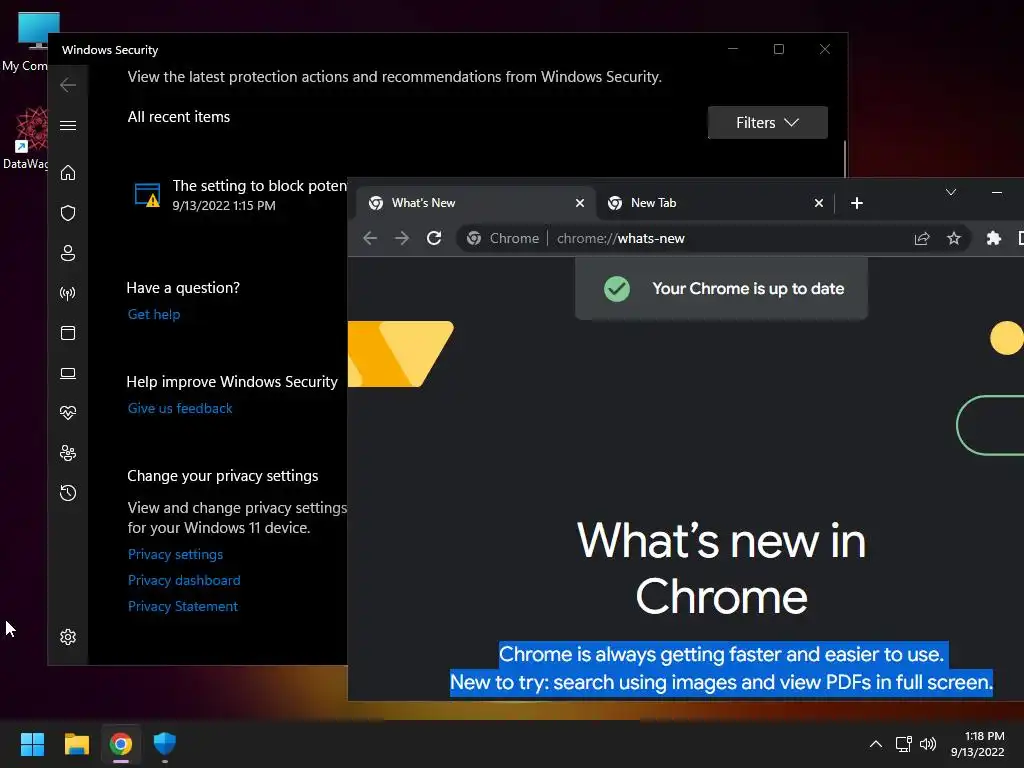Click 'What's new in Chrome' heading
The width and height of the screenshot is (1024, 768).
pyautogui.click(x=722, y=569)
